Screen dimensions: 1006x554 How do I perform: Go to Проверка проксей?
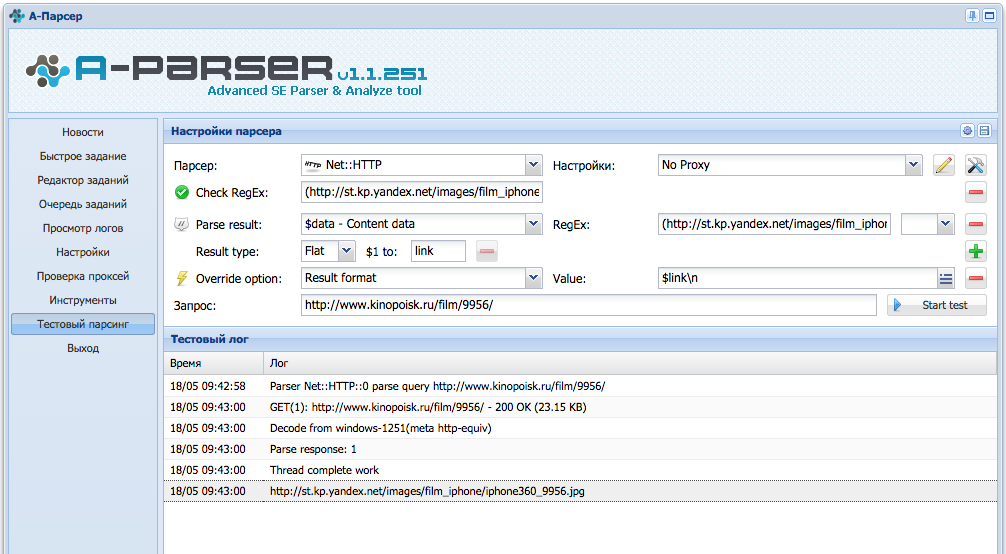click(x=83, y=276)
